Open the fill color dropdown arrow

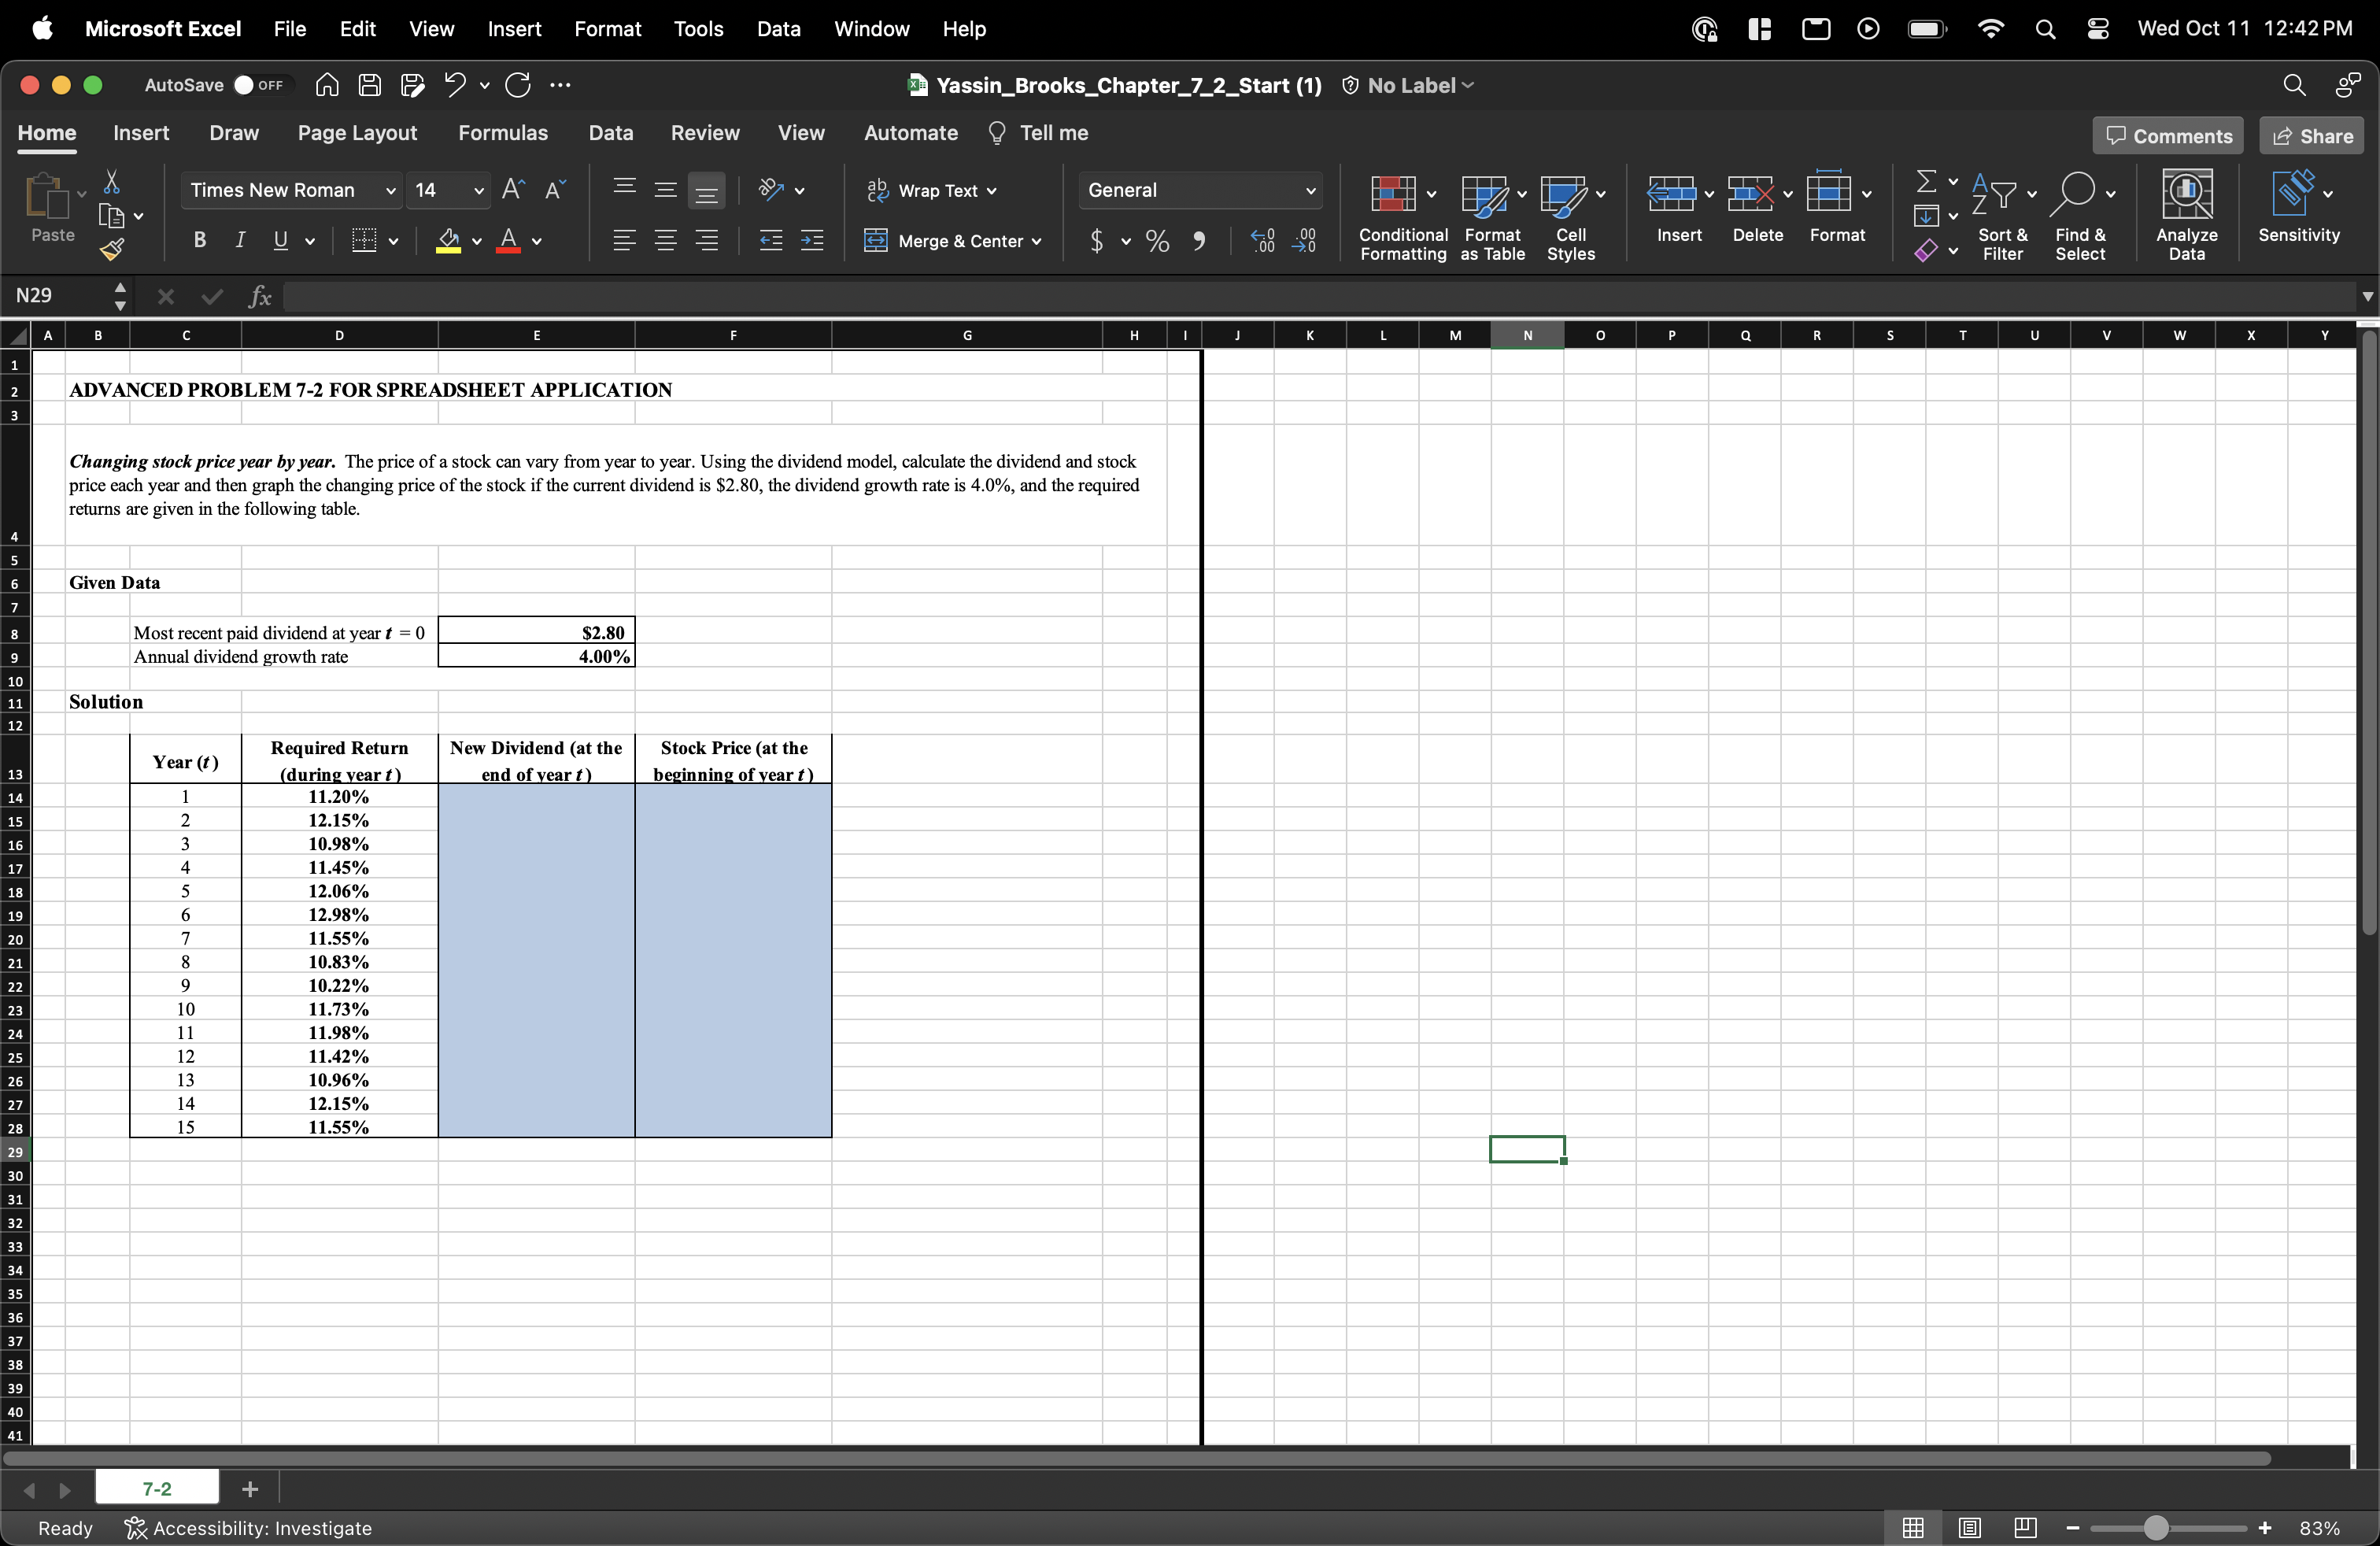pos(477,242)
